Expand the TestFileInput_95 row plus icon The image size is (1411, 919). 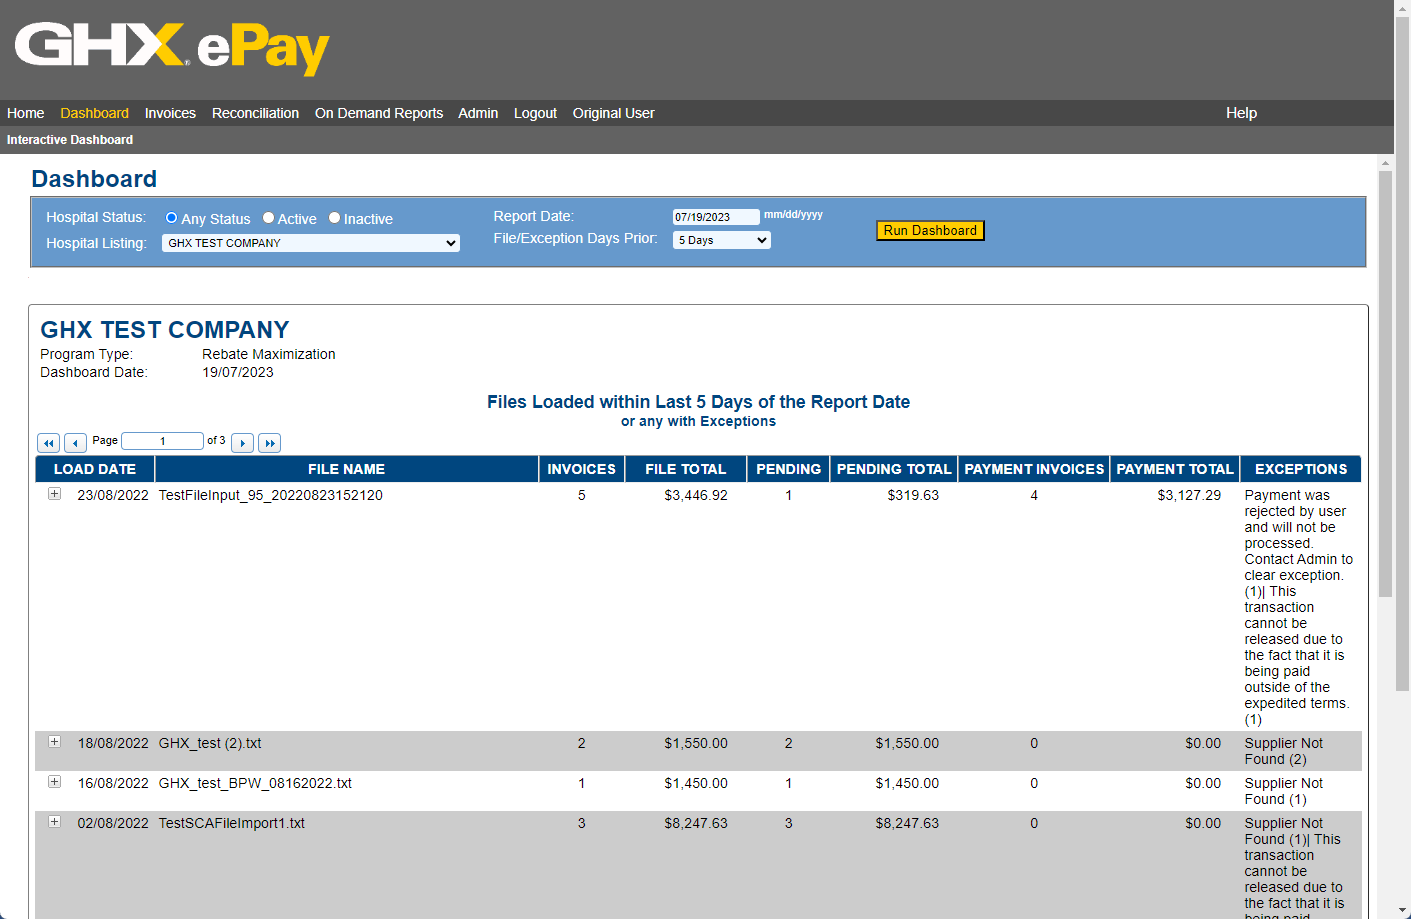click(55, 494)
